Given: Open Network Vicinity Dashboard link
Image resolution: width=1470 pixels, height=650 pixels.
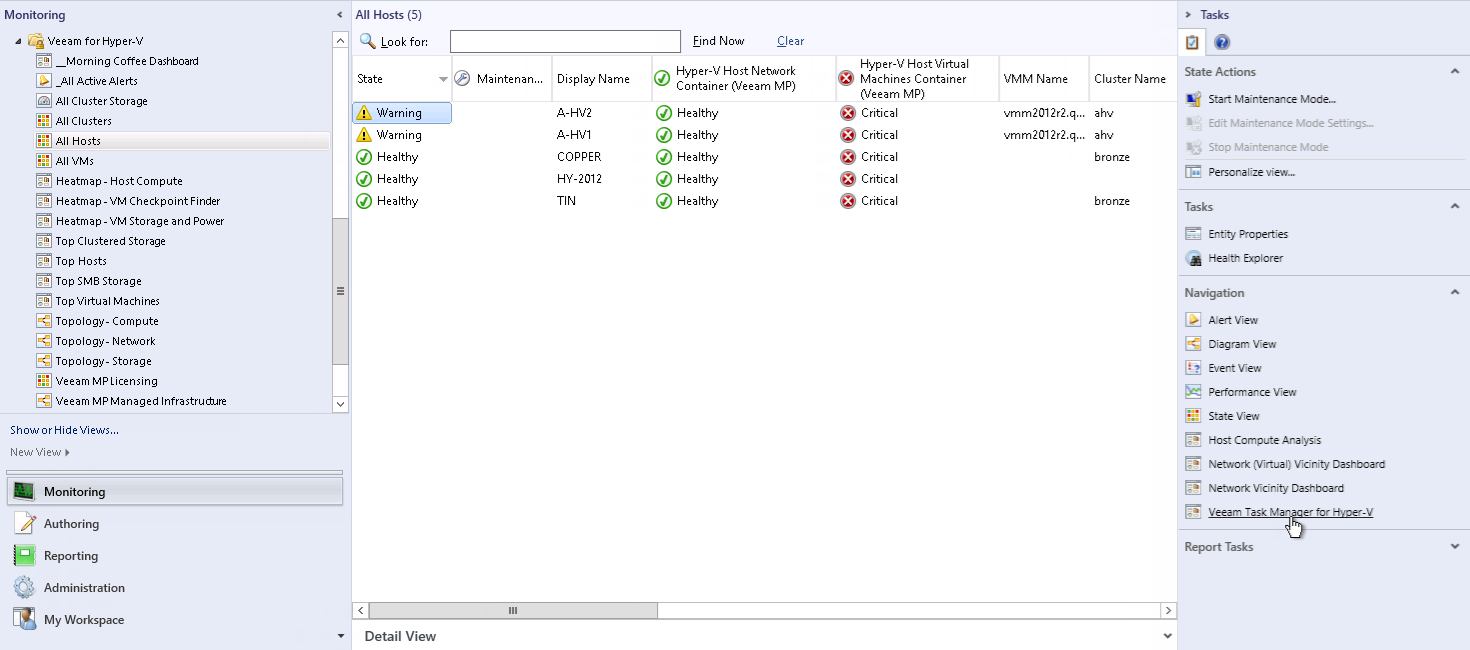Looking at the screenshot, I should tap(1276, 488).
